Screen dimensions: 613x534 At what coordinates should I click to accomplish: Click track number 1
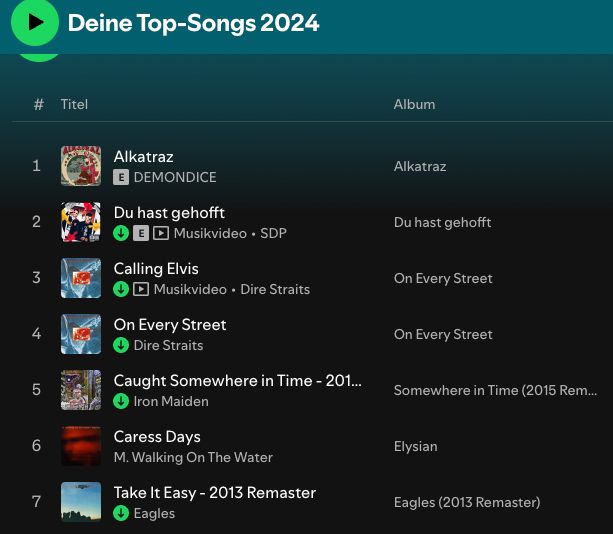[x=36, y=166]
